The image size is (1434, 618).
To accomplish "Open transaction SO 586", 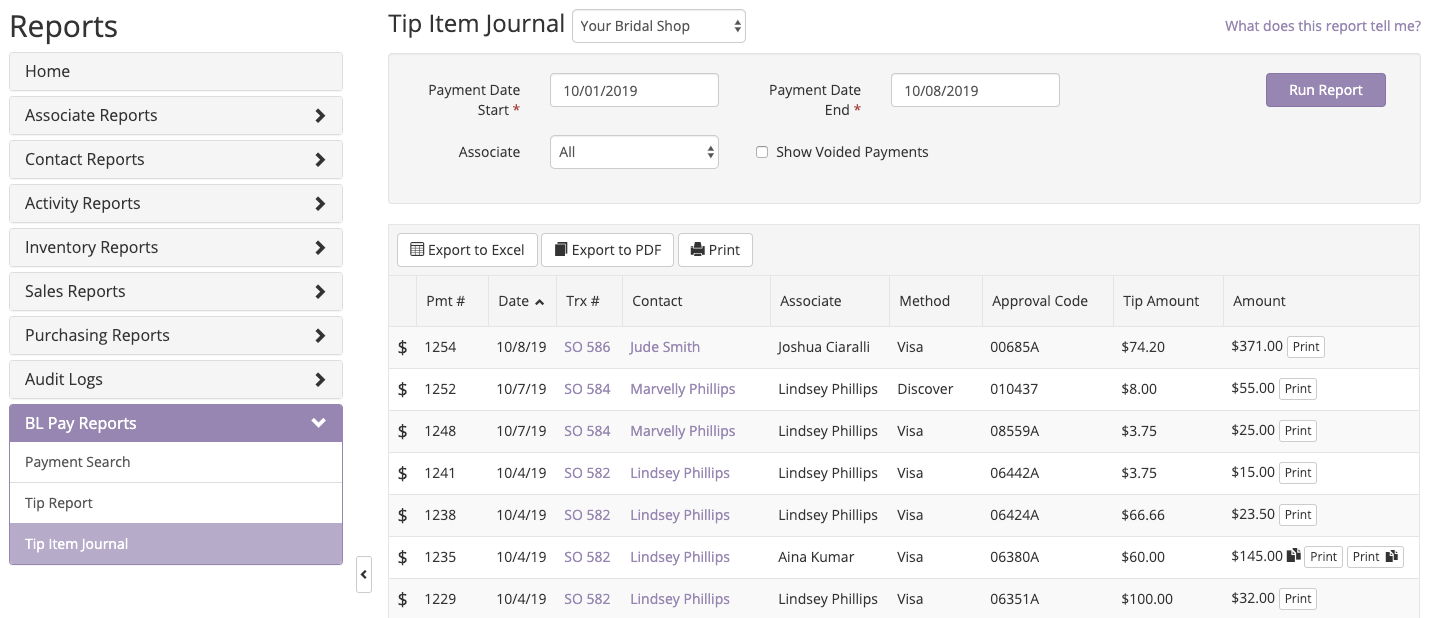I will 587,347.
